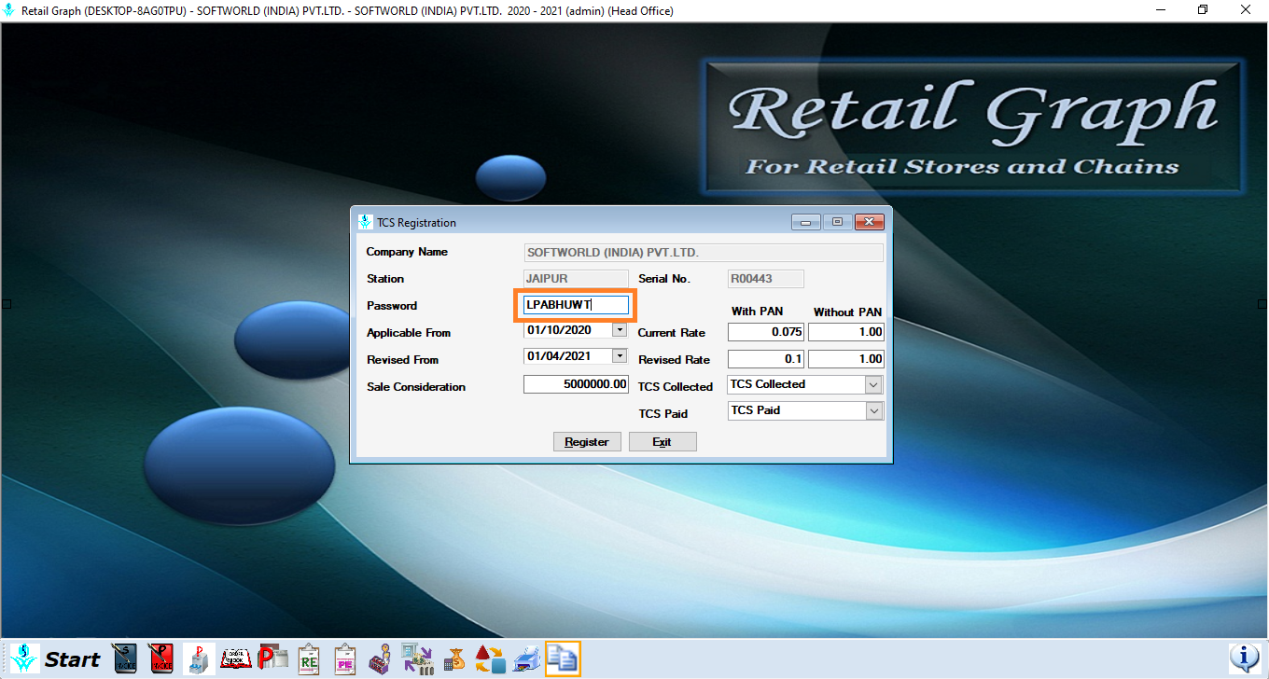Click the Retail Graph logo in the bottom toolbar
Viewport: 1269px width, 679px height.
point(24,658)
